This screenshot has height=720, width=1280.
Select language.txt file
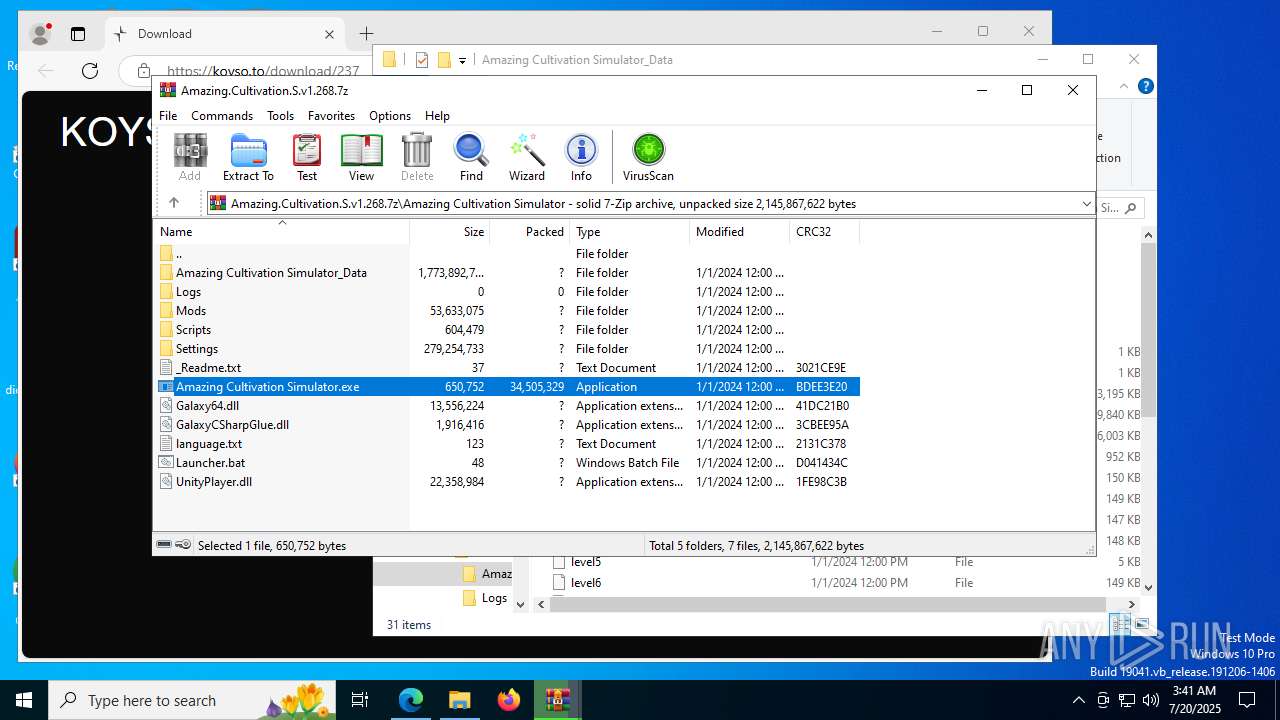[508, 444]
